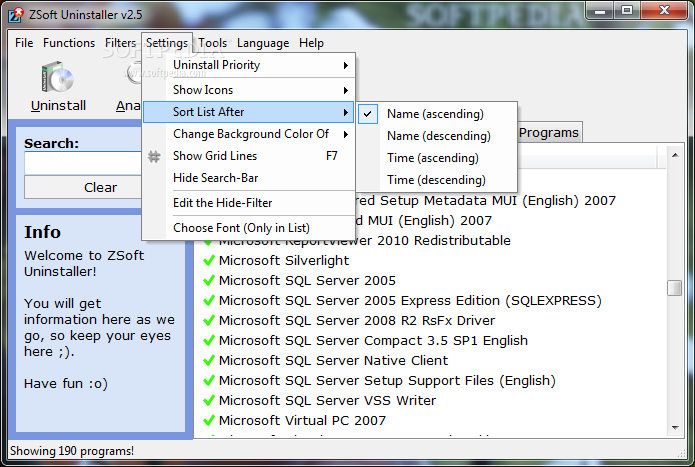
Task: Click the Analyze toolbar button
Action: coord(129,86)
